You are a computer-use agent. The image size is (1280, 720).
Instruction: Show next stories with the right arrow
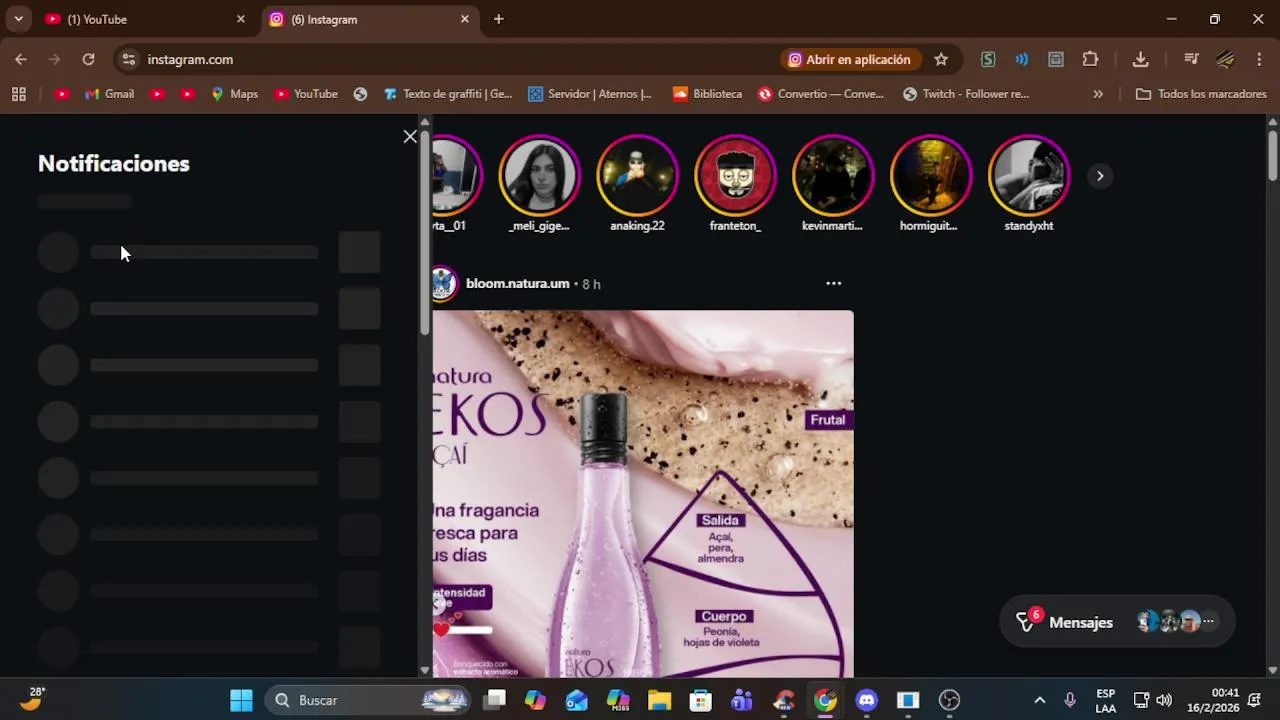coord(1099,176)
